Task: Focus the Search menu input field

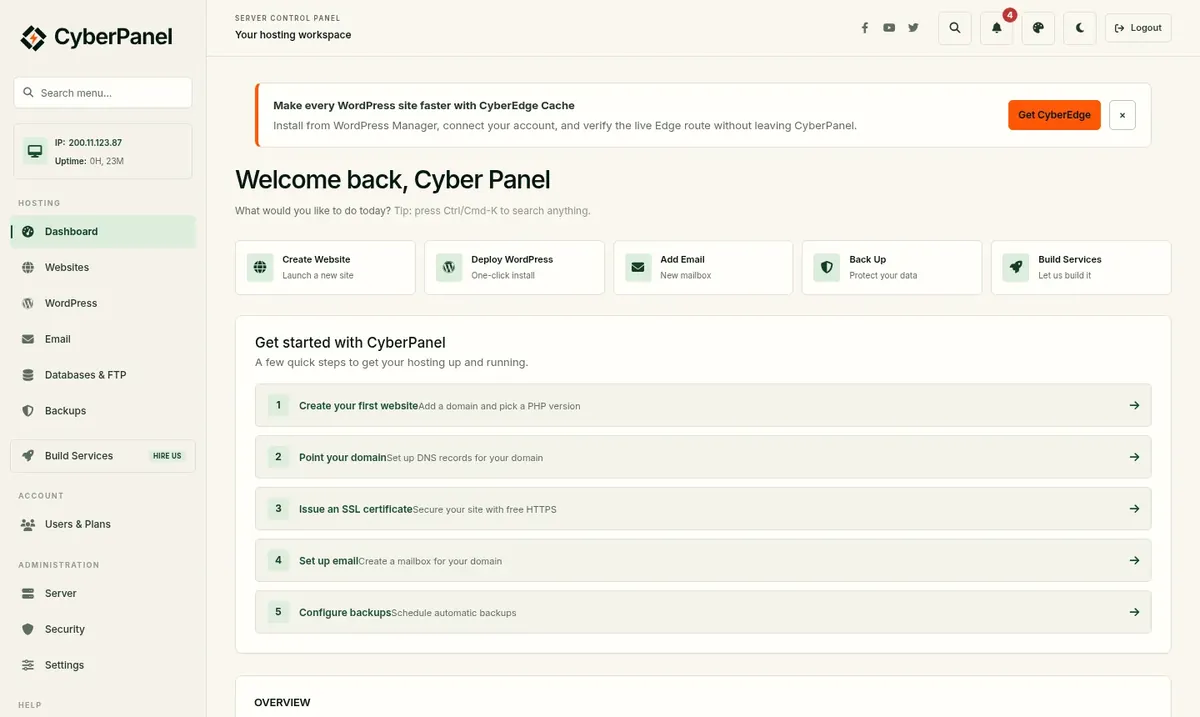Action: pyautogui.click(x=103, y=93)
